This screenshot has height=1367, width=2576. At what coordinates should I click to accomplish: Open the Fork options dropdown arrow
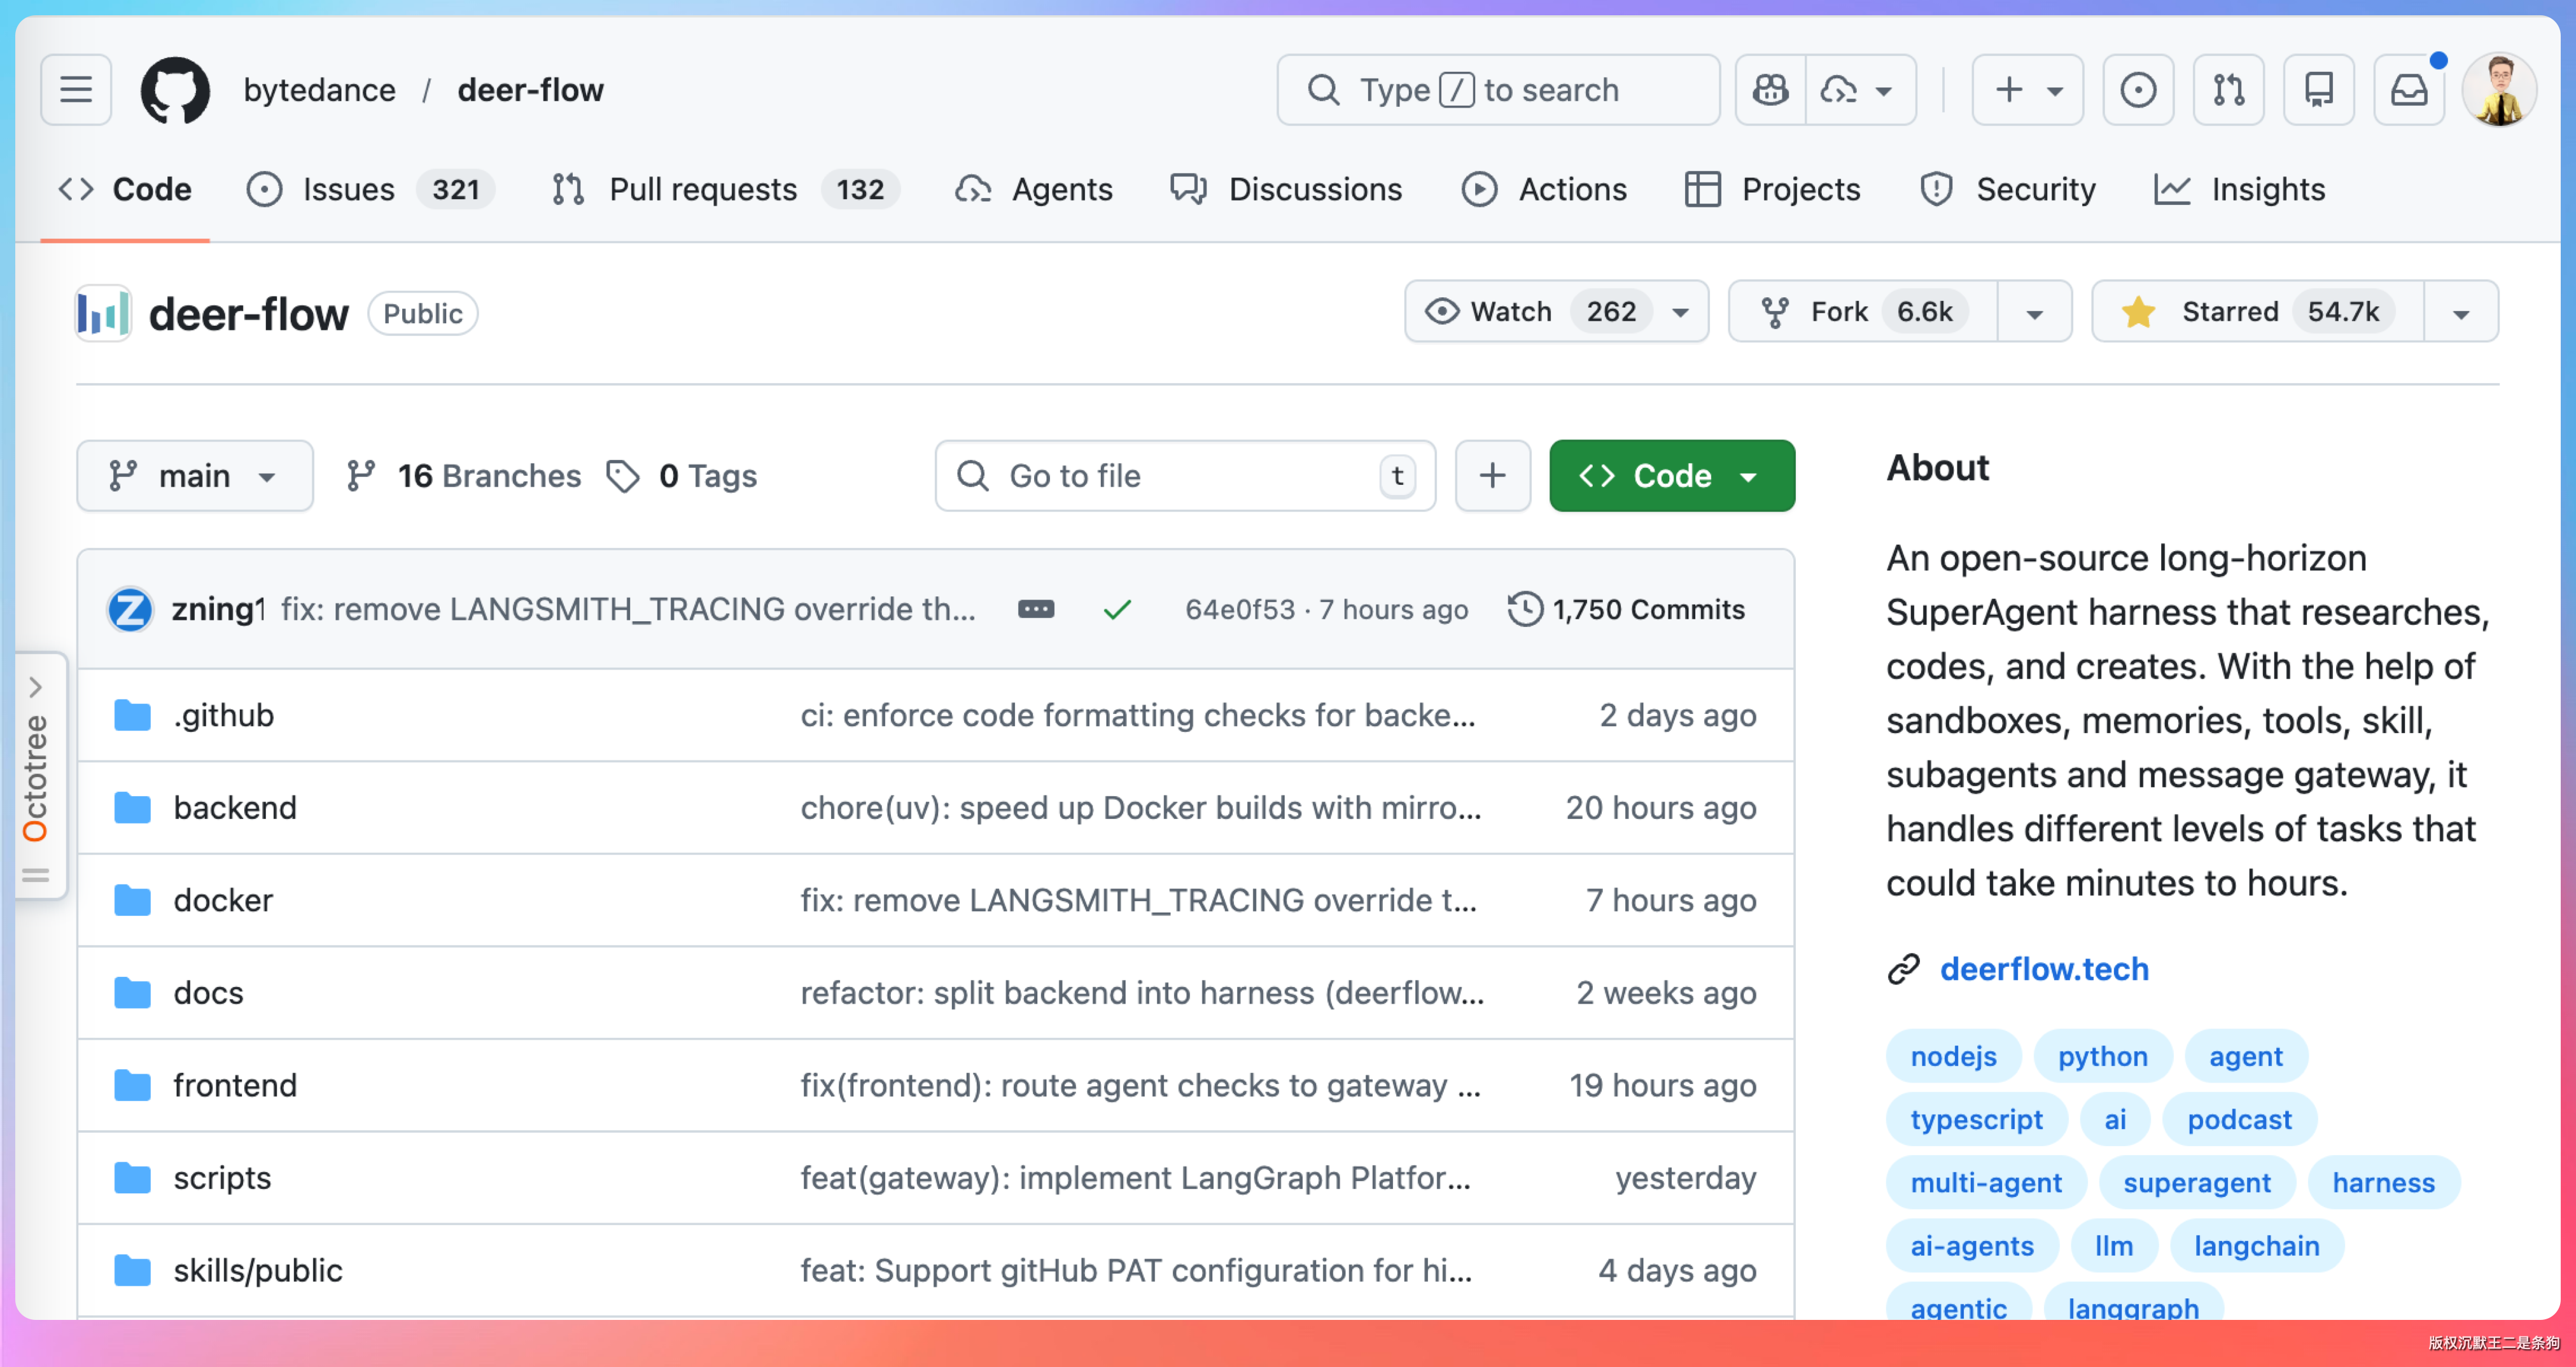pos(2034,313)
